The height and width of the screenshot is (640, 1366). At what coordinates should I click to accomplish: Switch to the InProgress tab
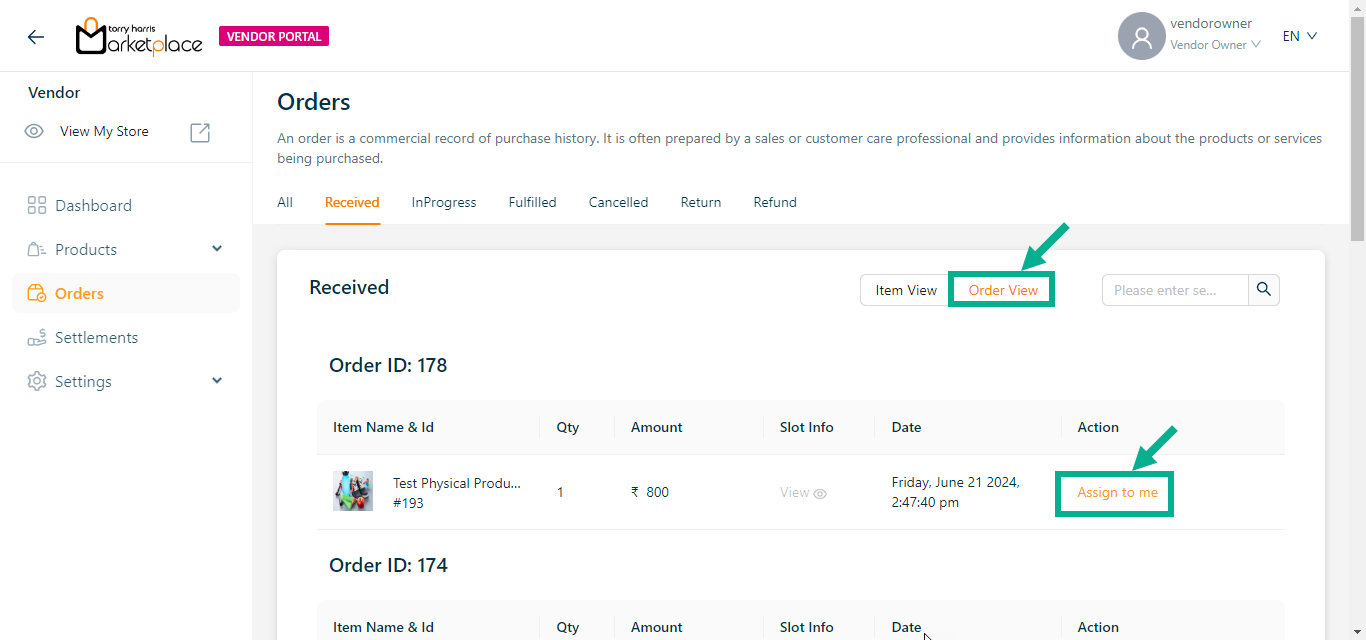(x=443, y=202)
